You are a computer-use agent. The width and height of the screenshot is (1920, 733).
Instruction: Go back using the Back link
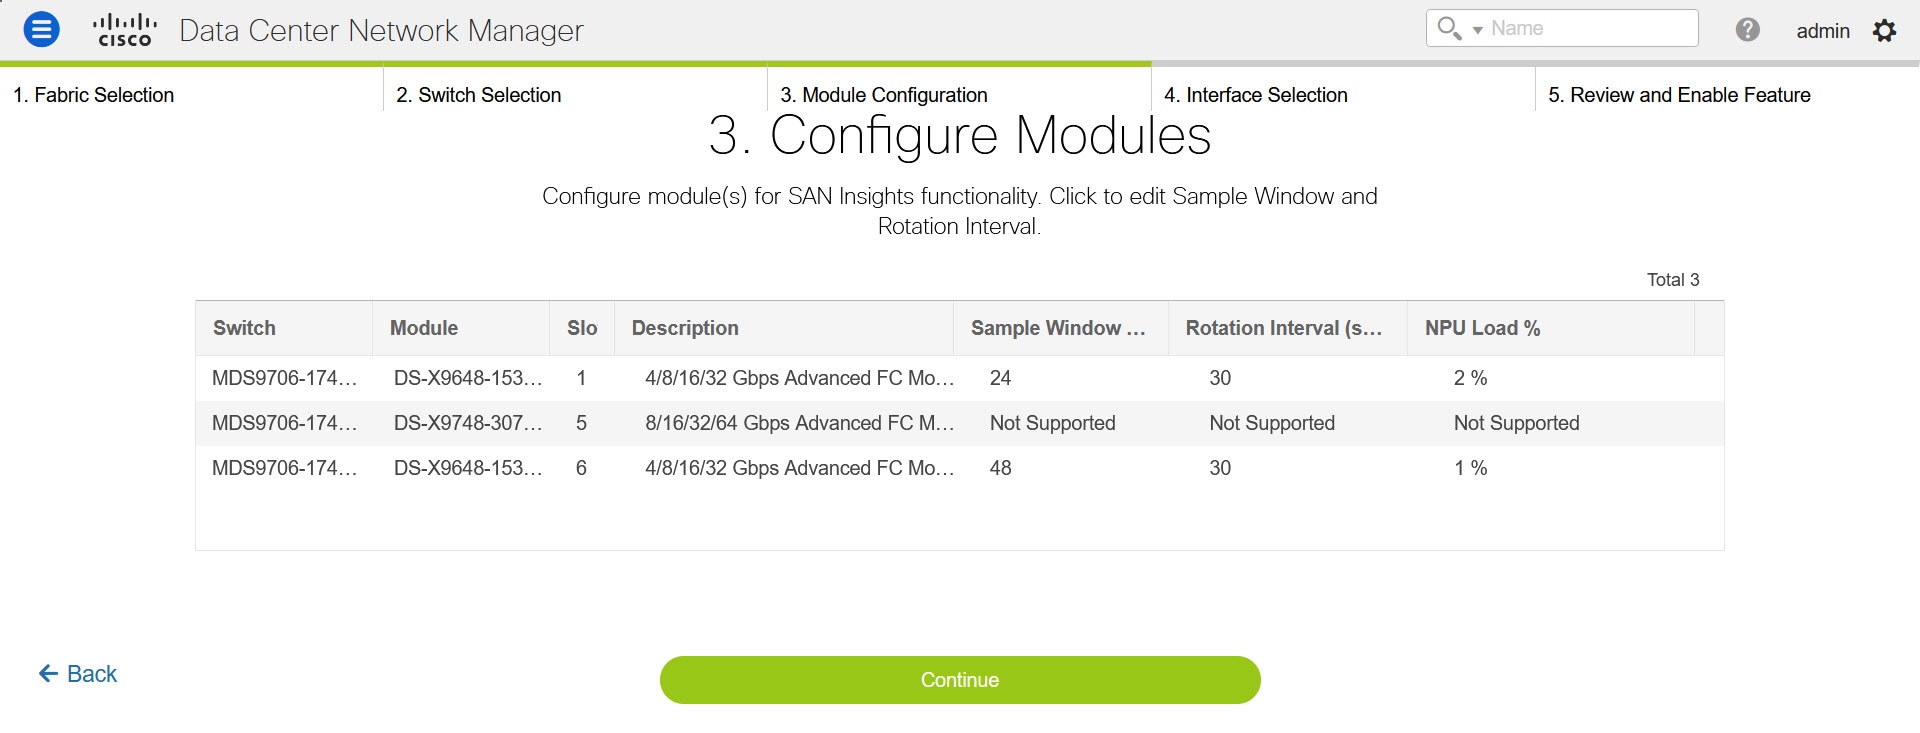pos(77,674)
